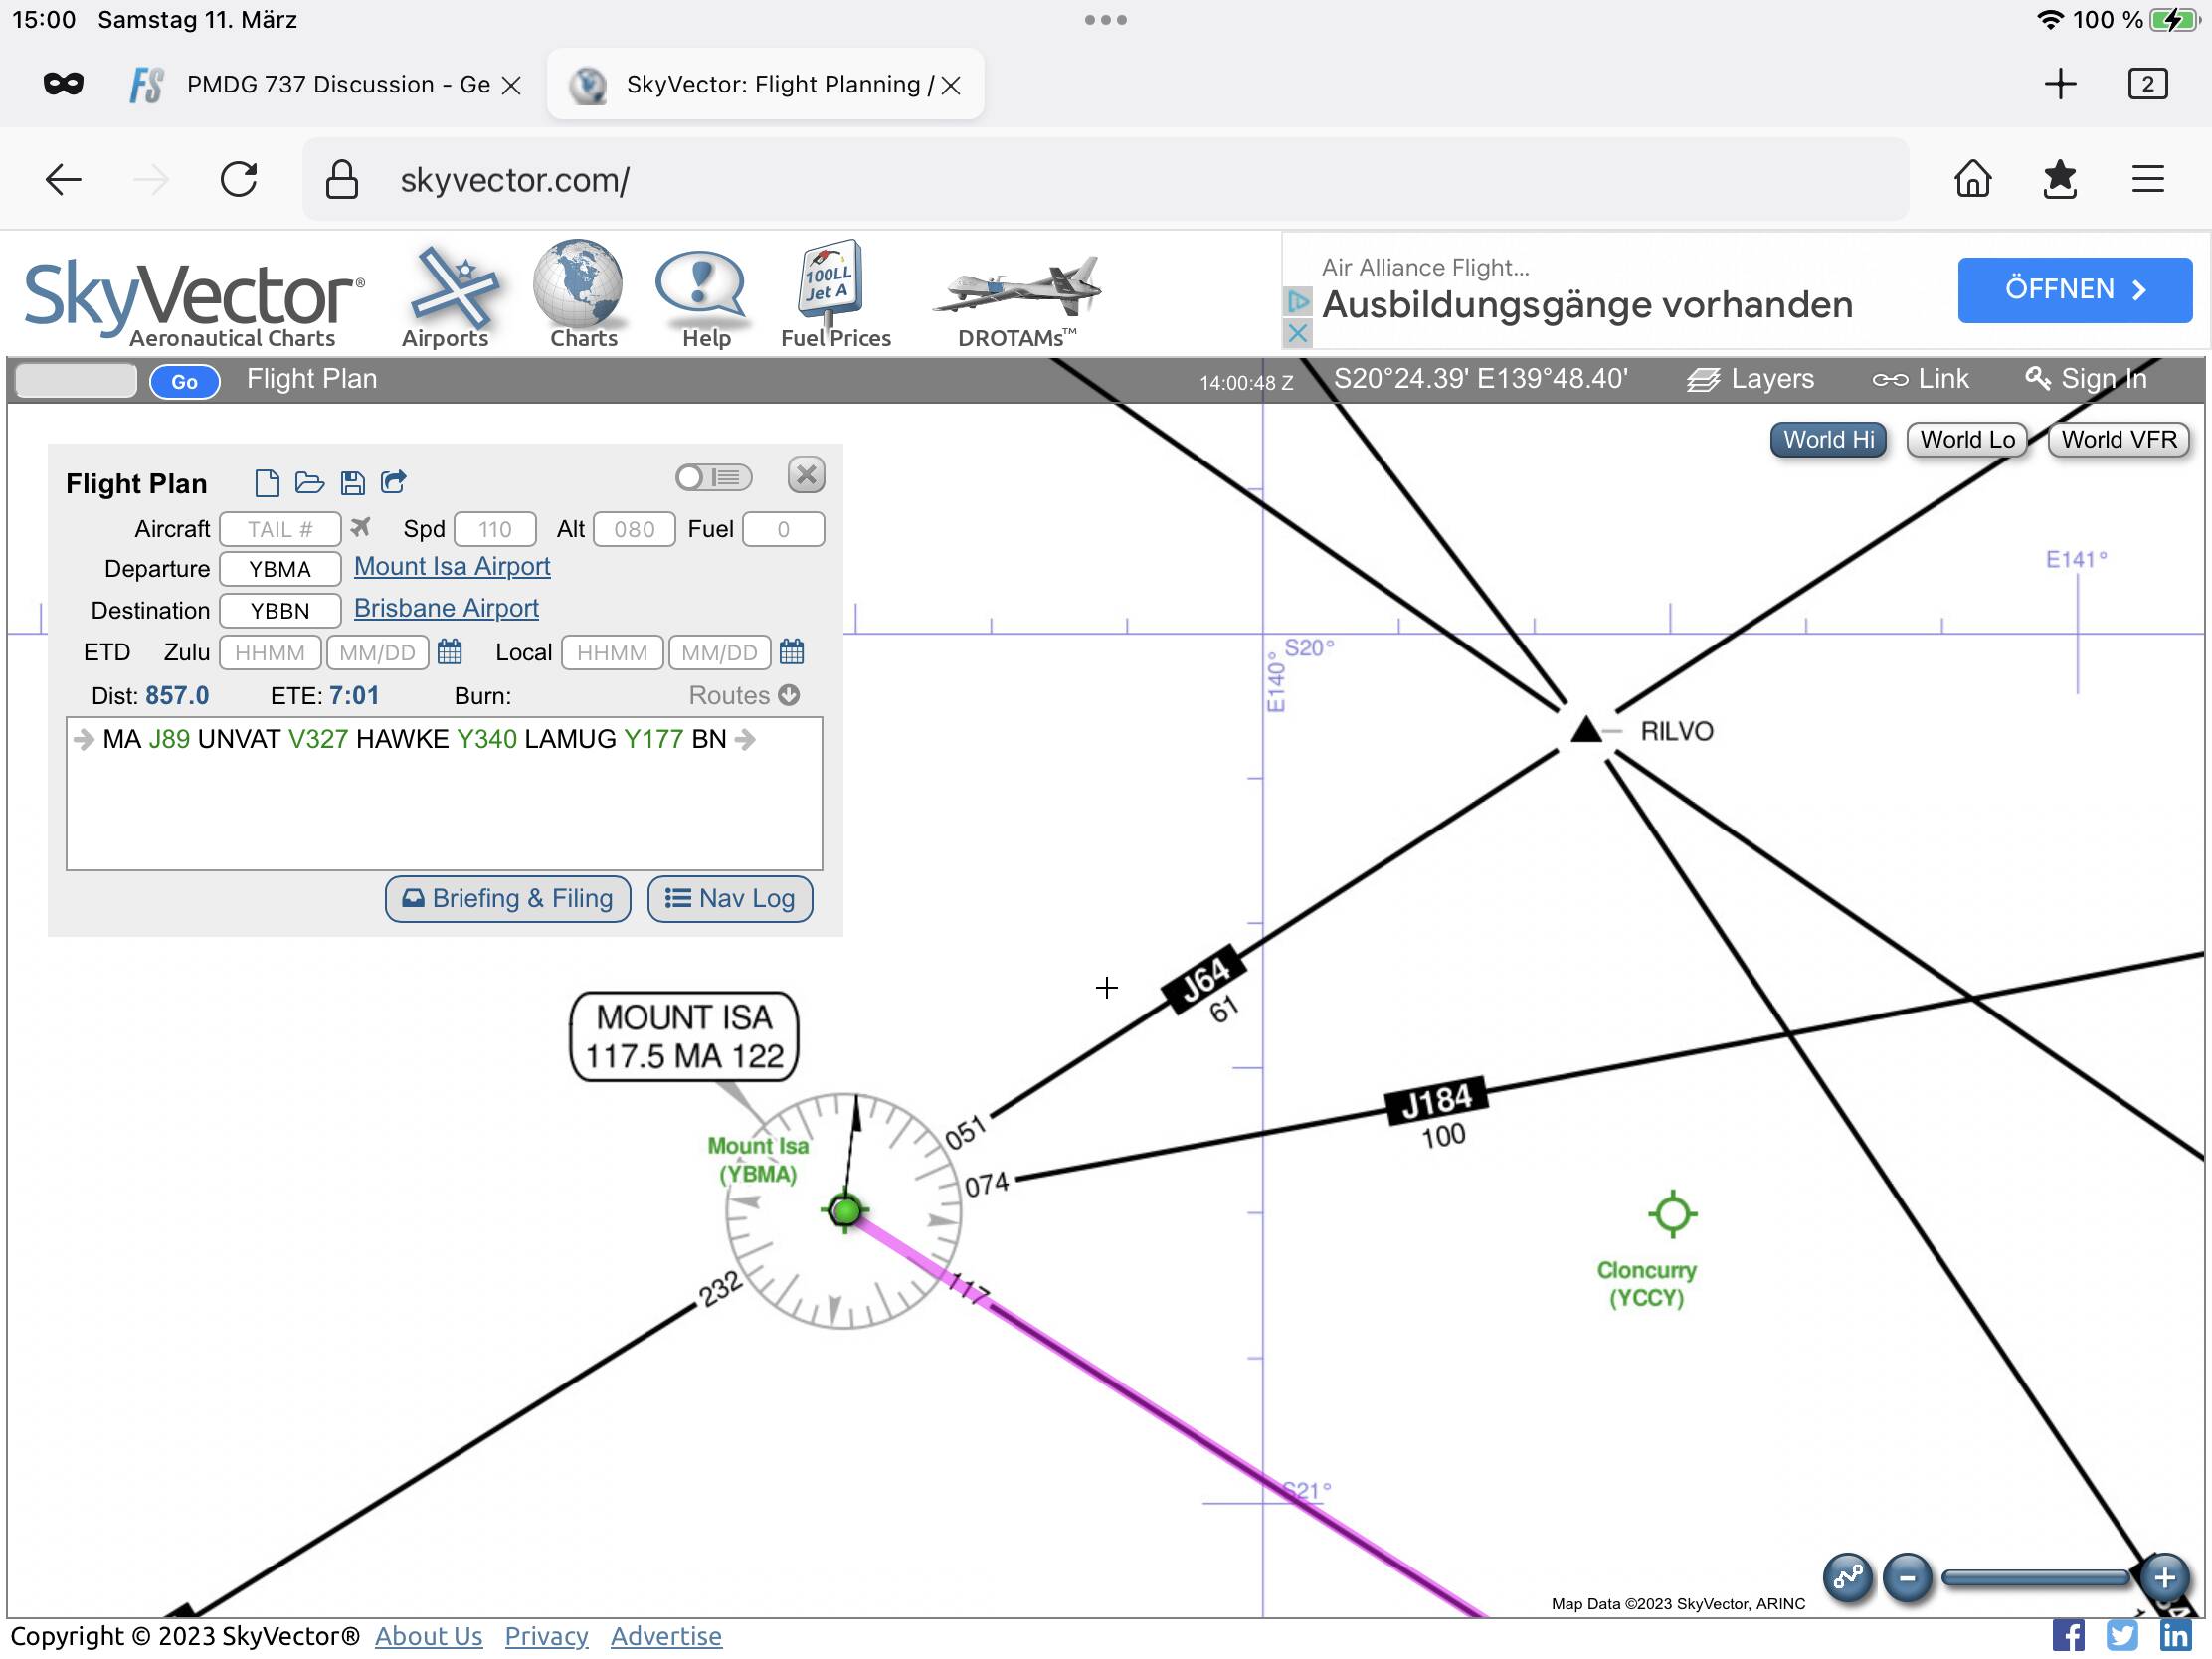Switch map to World Lo chart
This screenshot has height=1659, width=2212.
tap(1965, 440)
